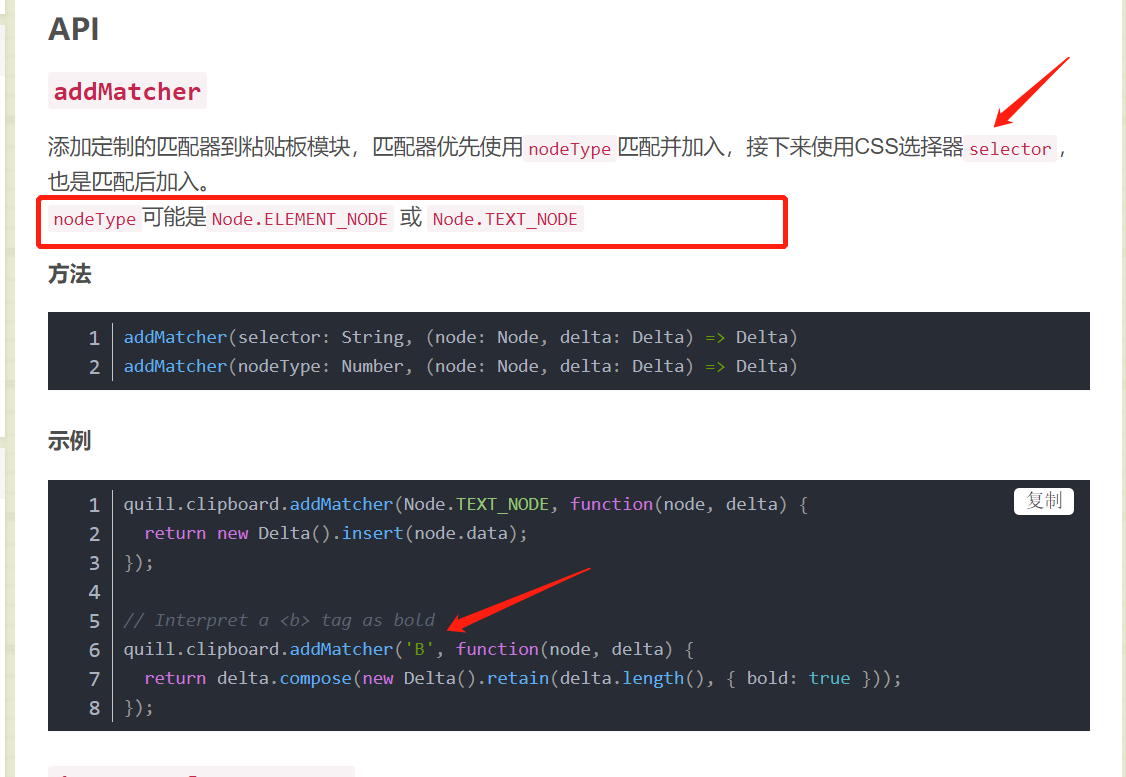This screenshot has width=1126, height=777.
Task: Click the highlighted nodeType text inside the red rectangle
Action: click(x=93, y=218)
